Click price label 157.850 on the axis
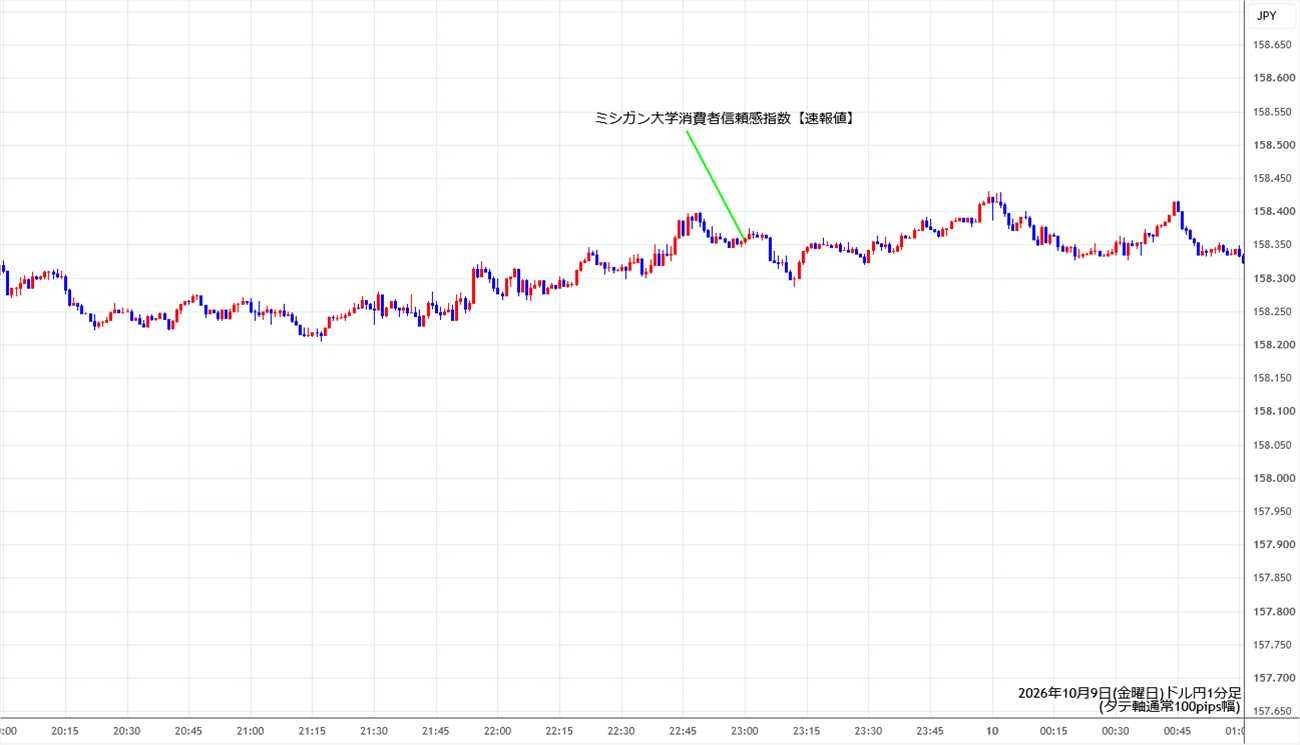This screenshot has height=745, width=1300. click(1272, 578)
